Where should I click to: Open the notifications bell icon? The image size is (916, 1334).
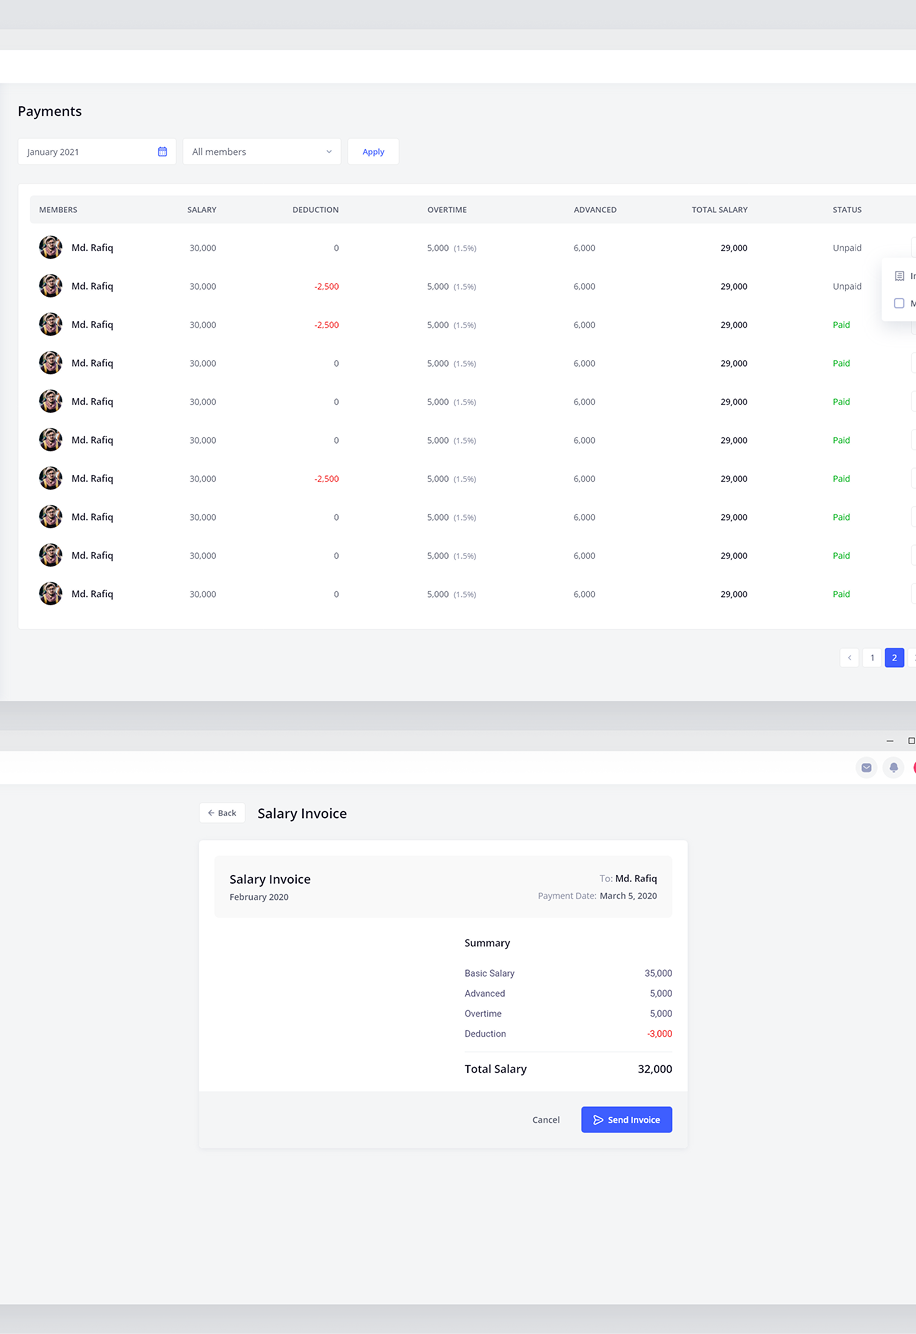click(x=894, y=767)
